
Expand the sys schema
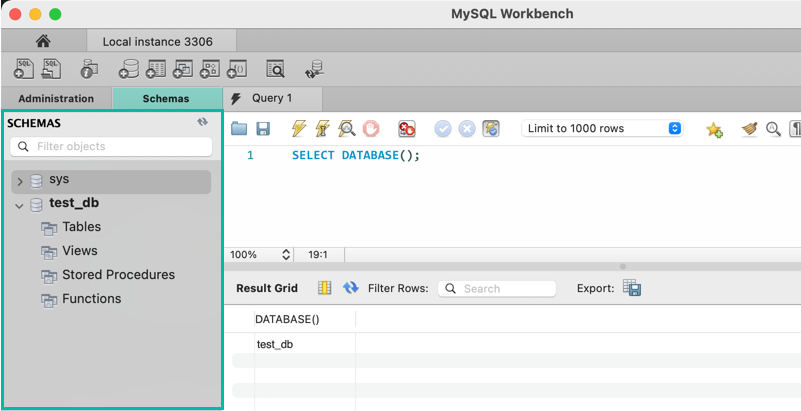tap(19, 182)
